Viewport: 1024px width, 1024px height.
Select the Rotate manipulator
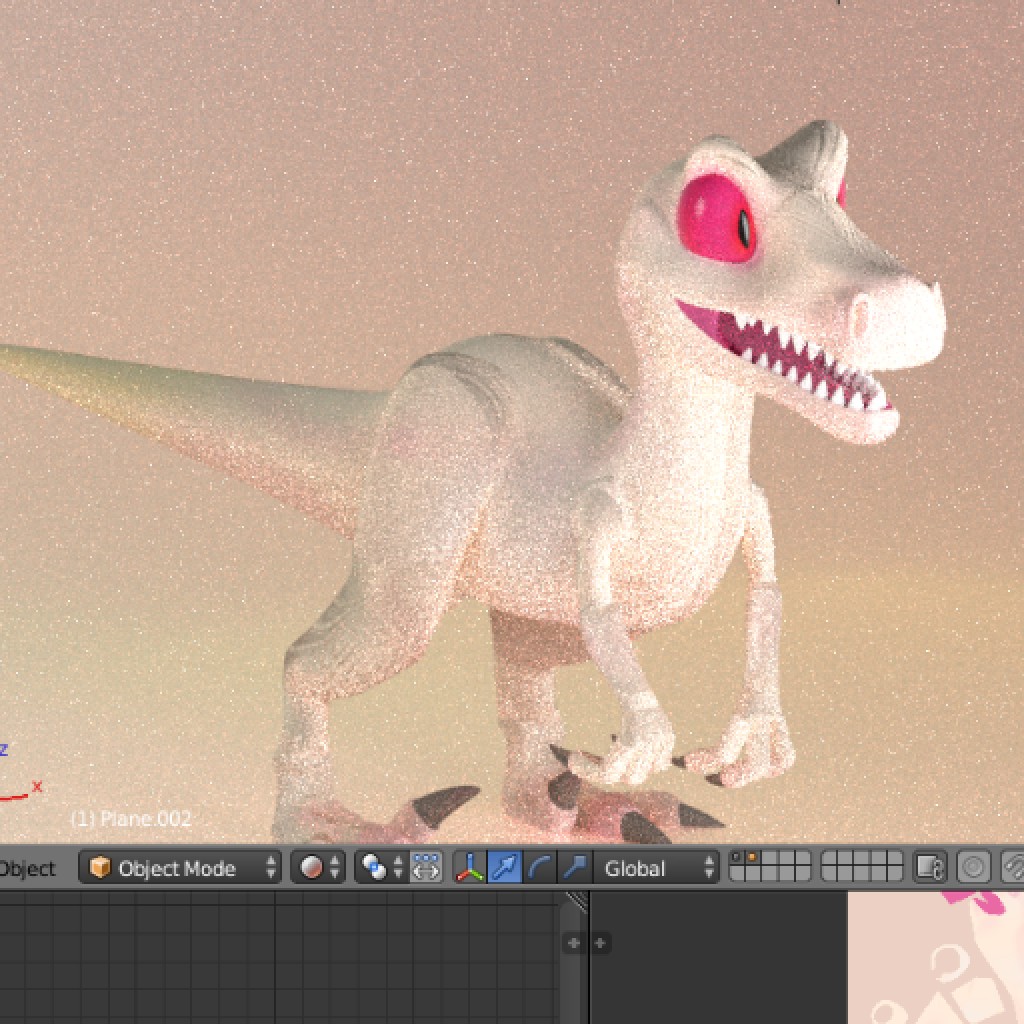(539, 868)
